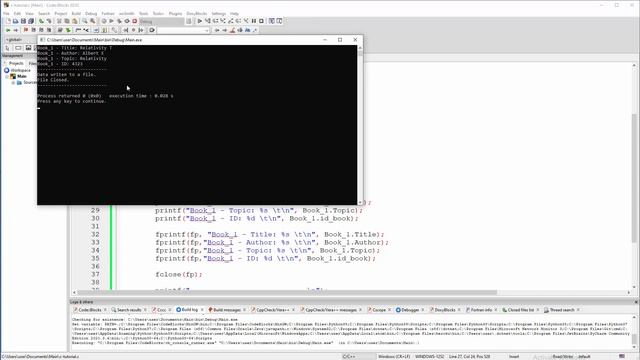Viewport: 640px width, 360px height.
Task: Click the Cut toolbar icon
Action: pos(59,21)
